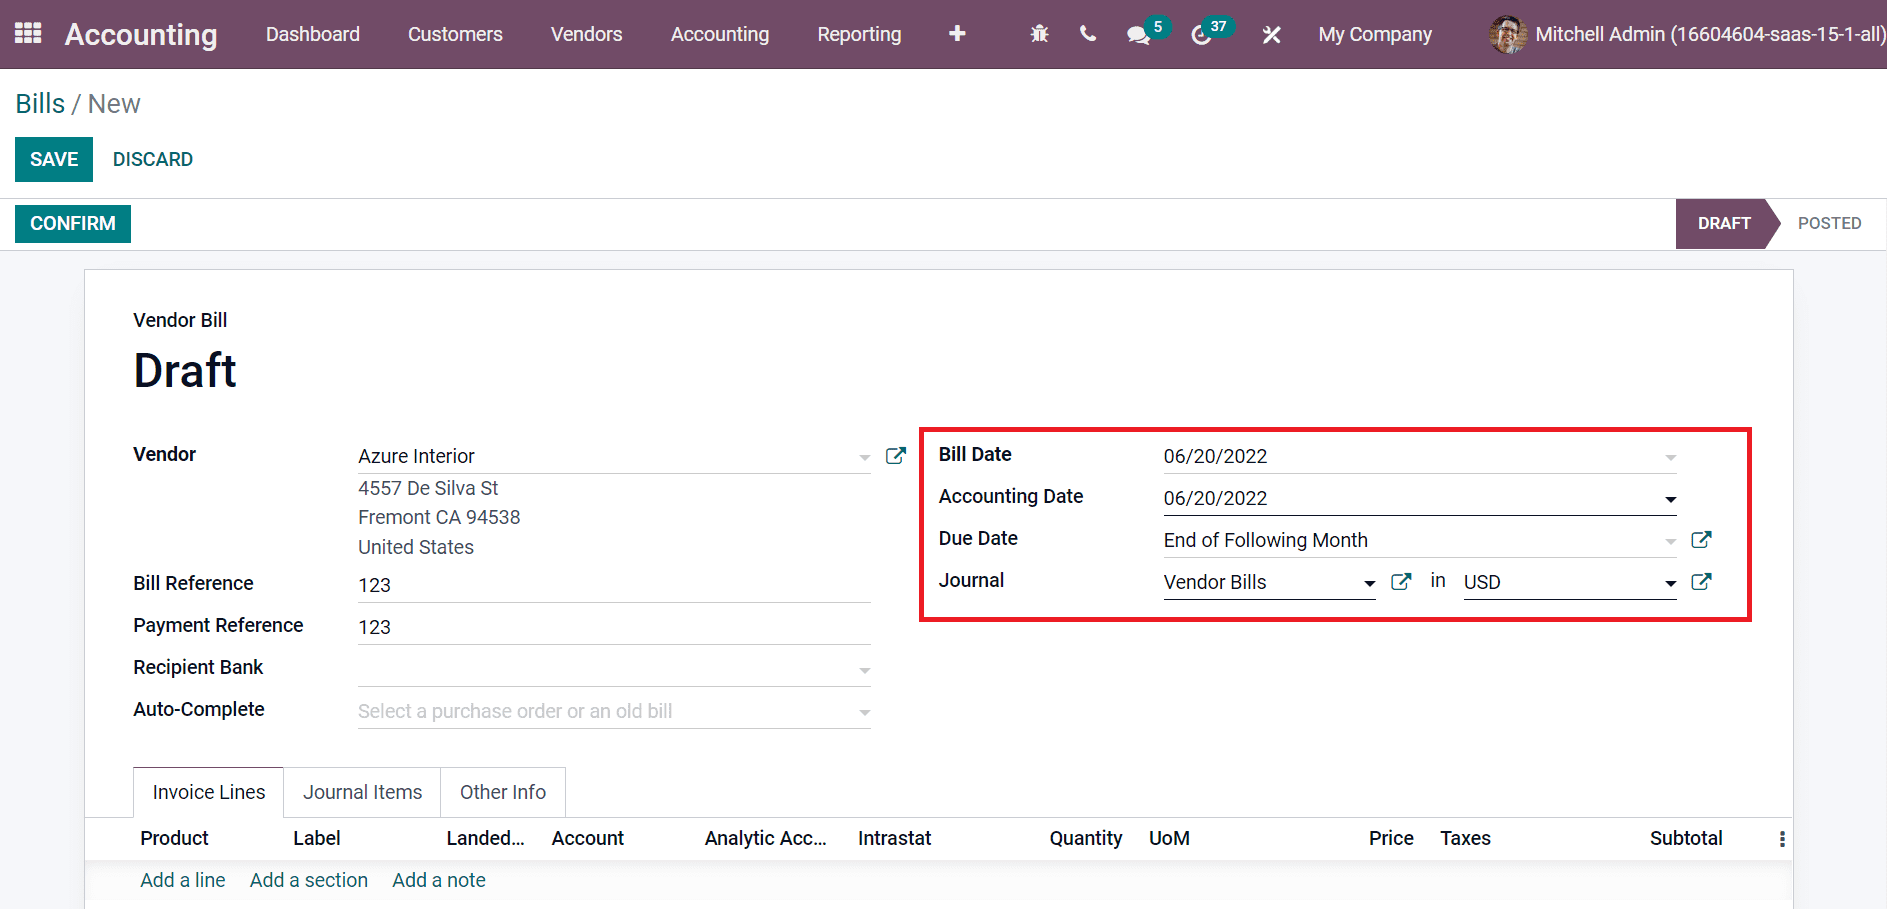1887x909 pixels.
Task: Click the Add a line link
Action: (182, 880)
